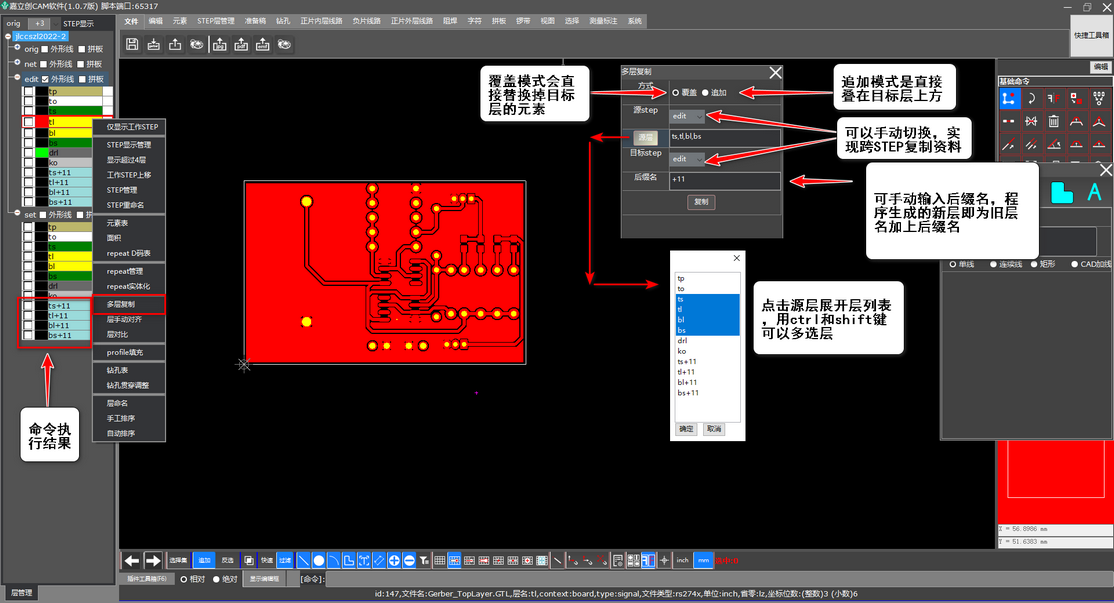
Task: Click the crosshair snap icon near inch button
Action: click(664, 560)
